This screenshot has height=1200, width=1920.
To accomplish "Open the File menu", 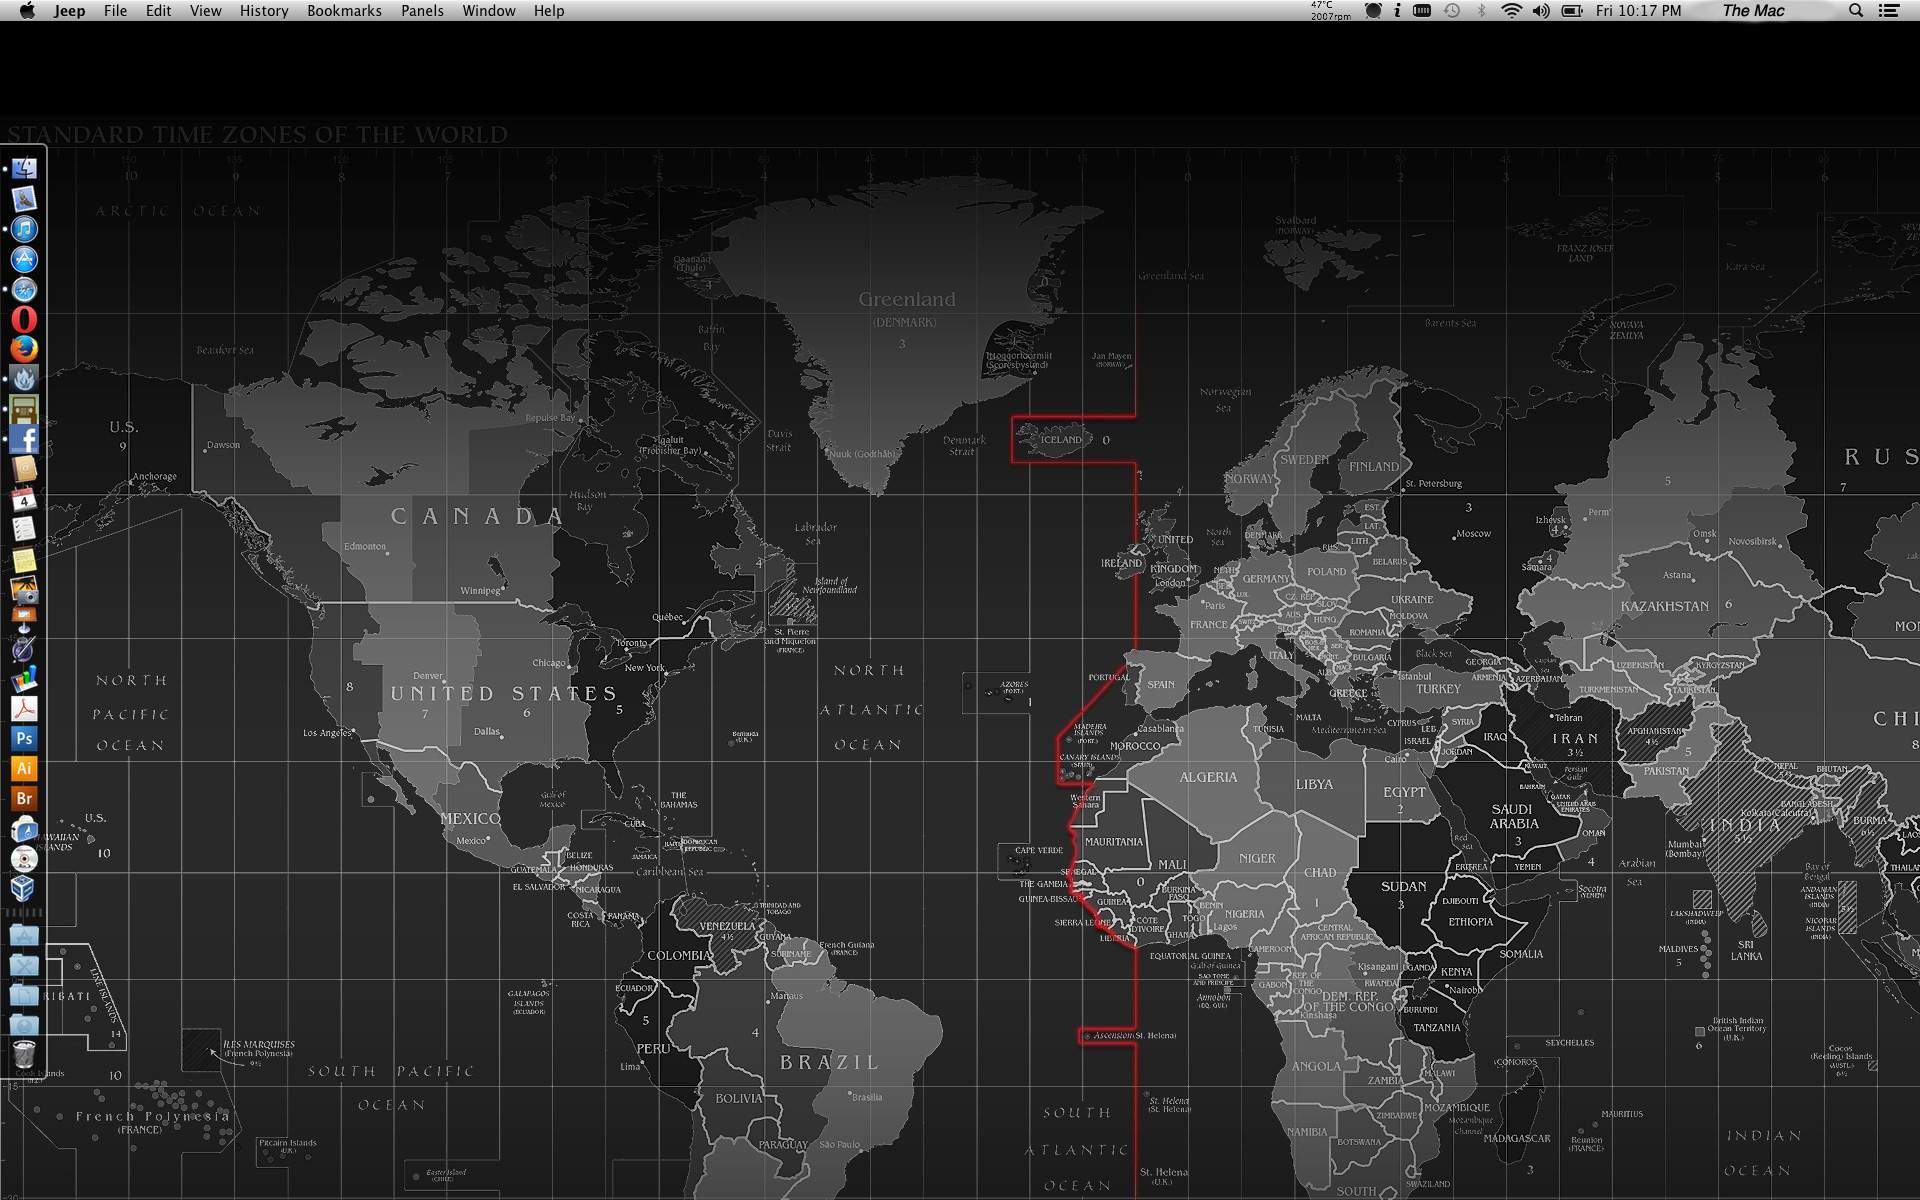I will [115, 10].
